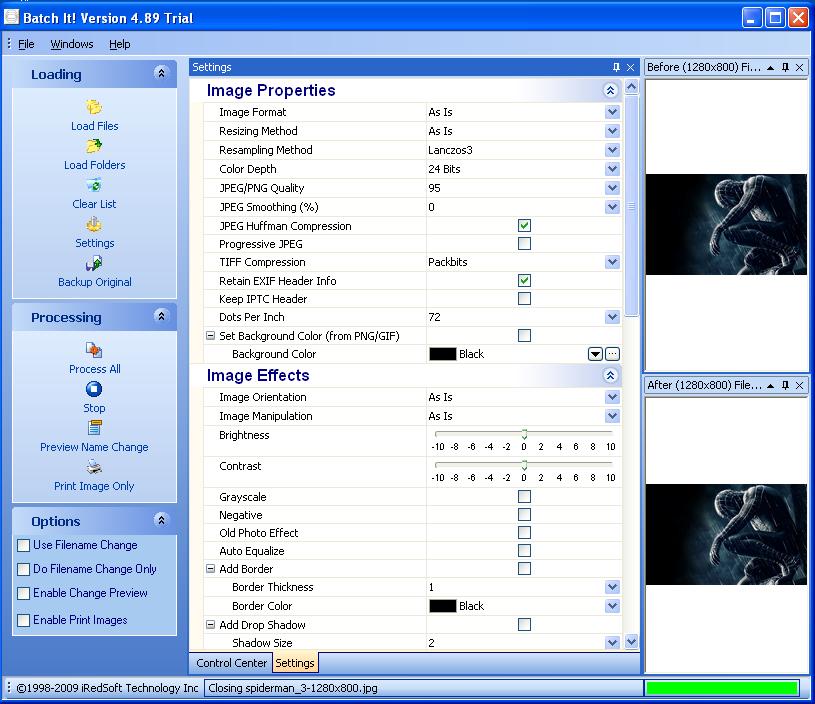Open the After panel triangle menu
The width and height of the screenshot is (815, 704).
pyautogui.click(x=771, y=386)
